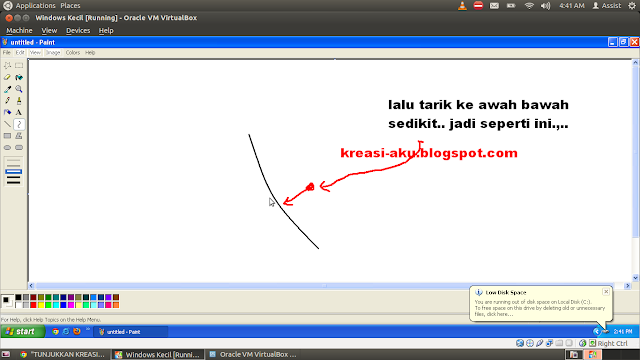This screenshot has width=640, height=360.
Task: Pick the bright blue palette color
Action: click(63, 304)
